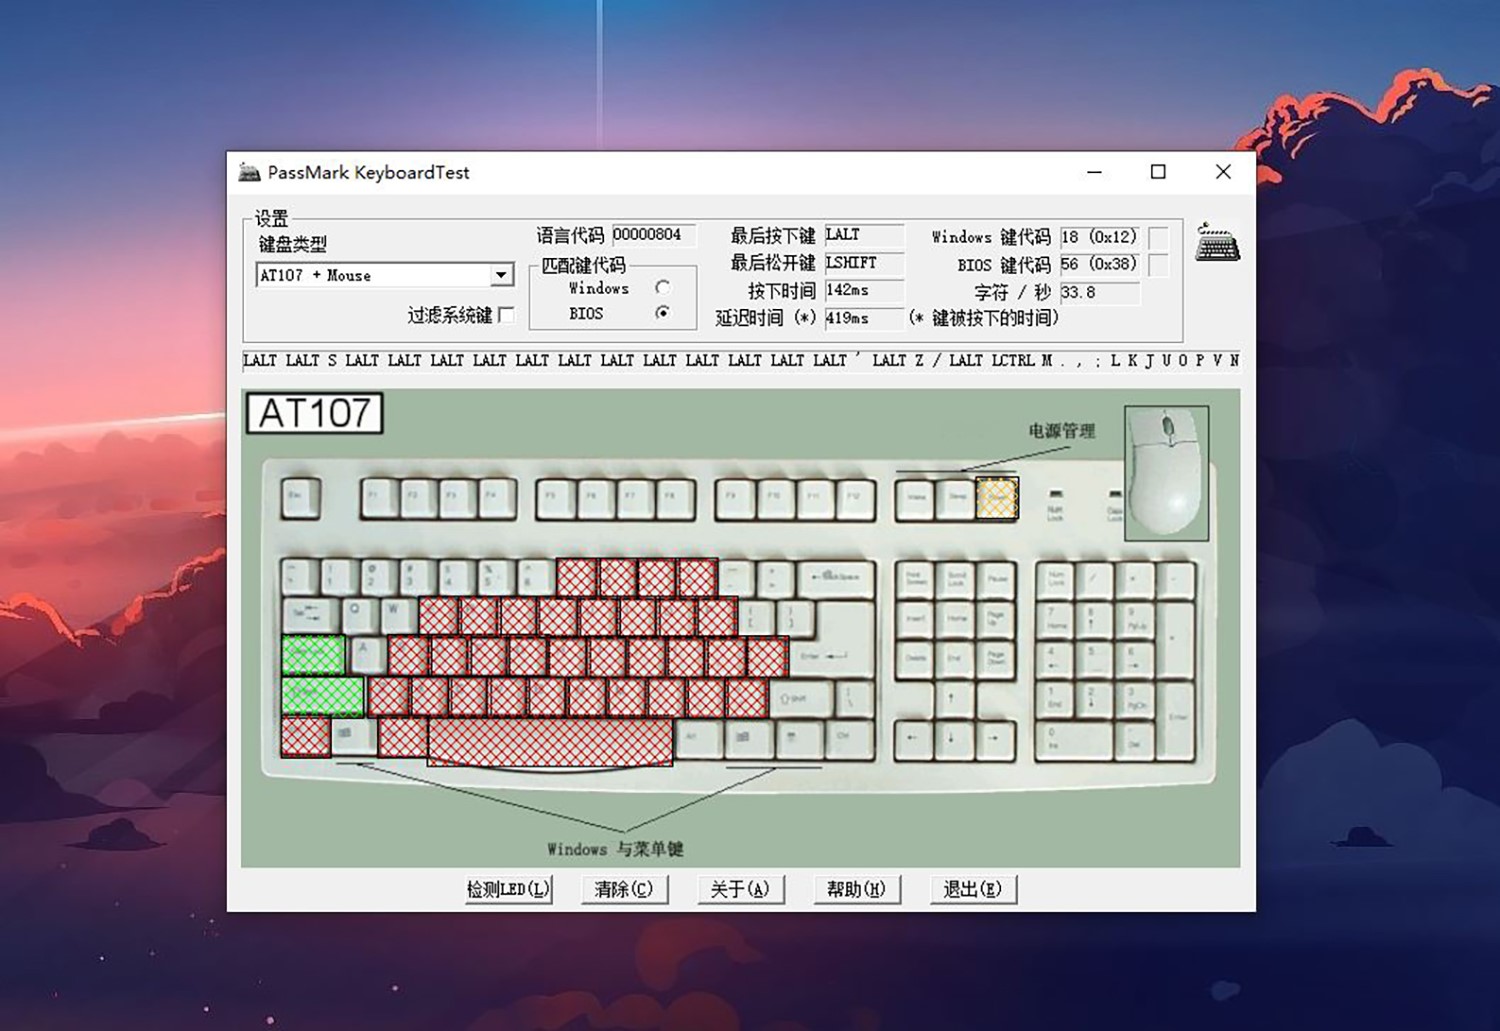Click the 退出(E) exit button
This screenshot has width=1500, height=1031.
click(x=973, y=889)
